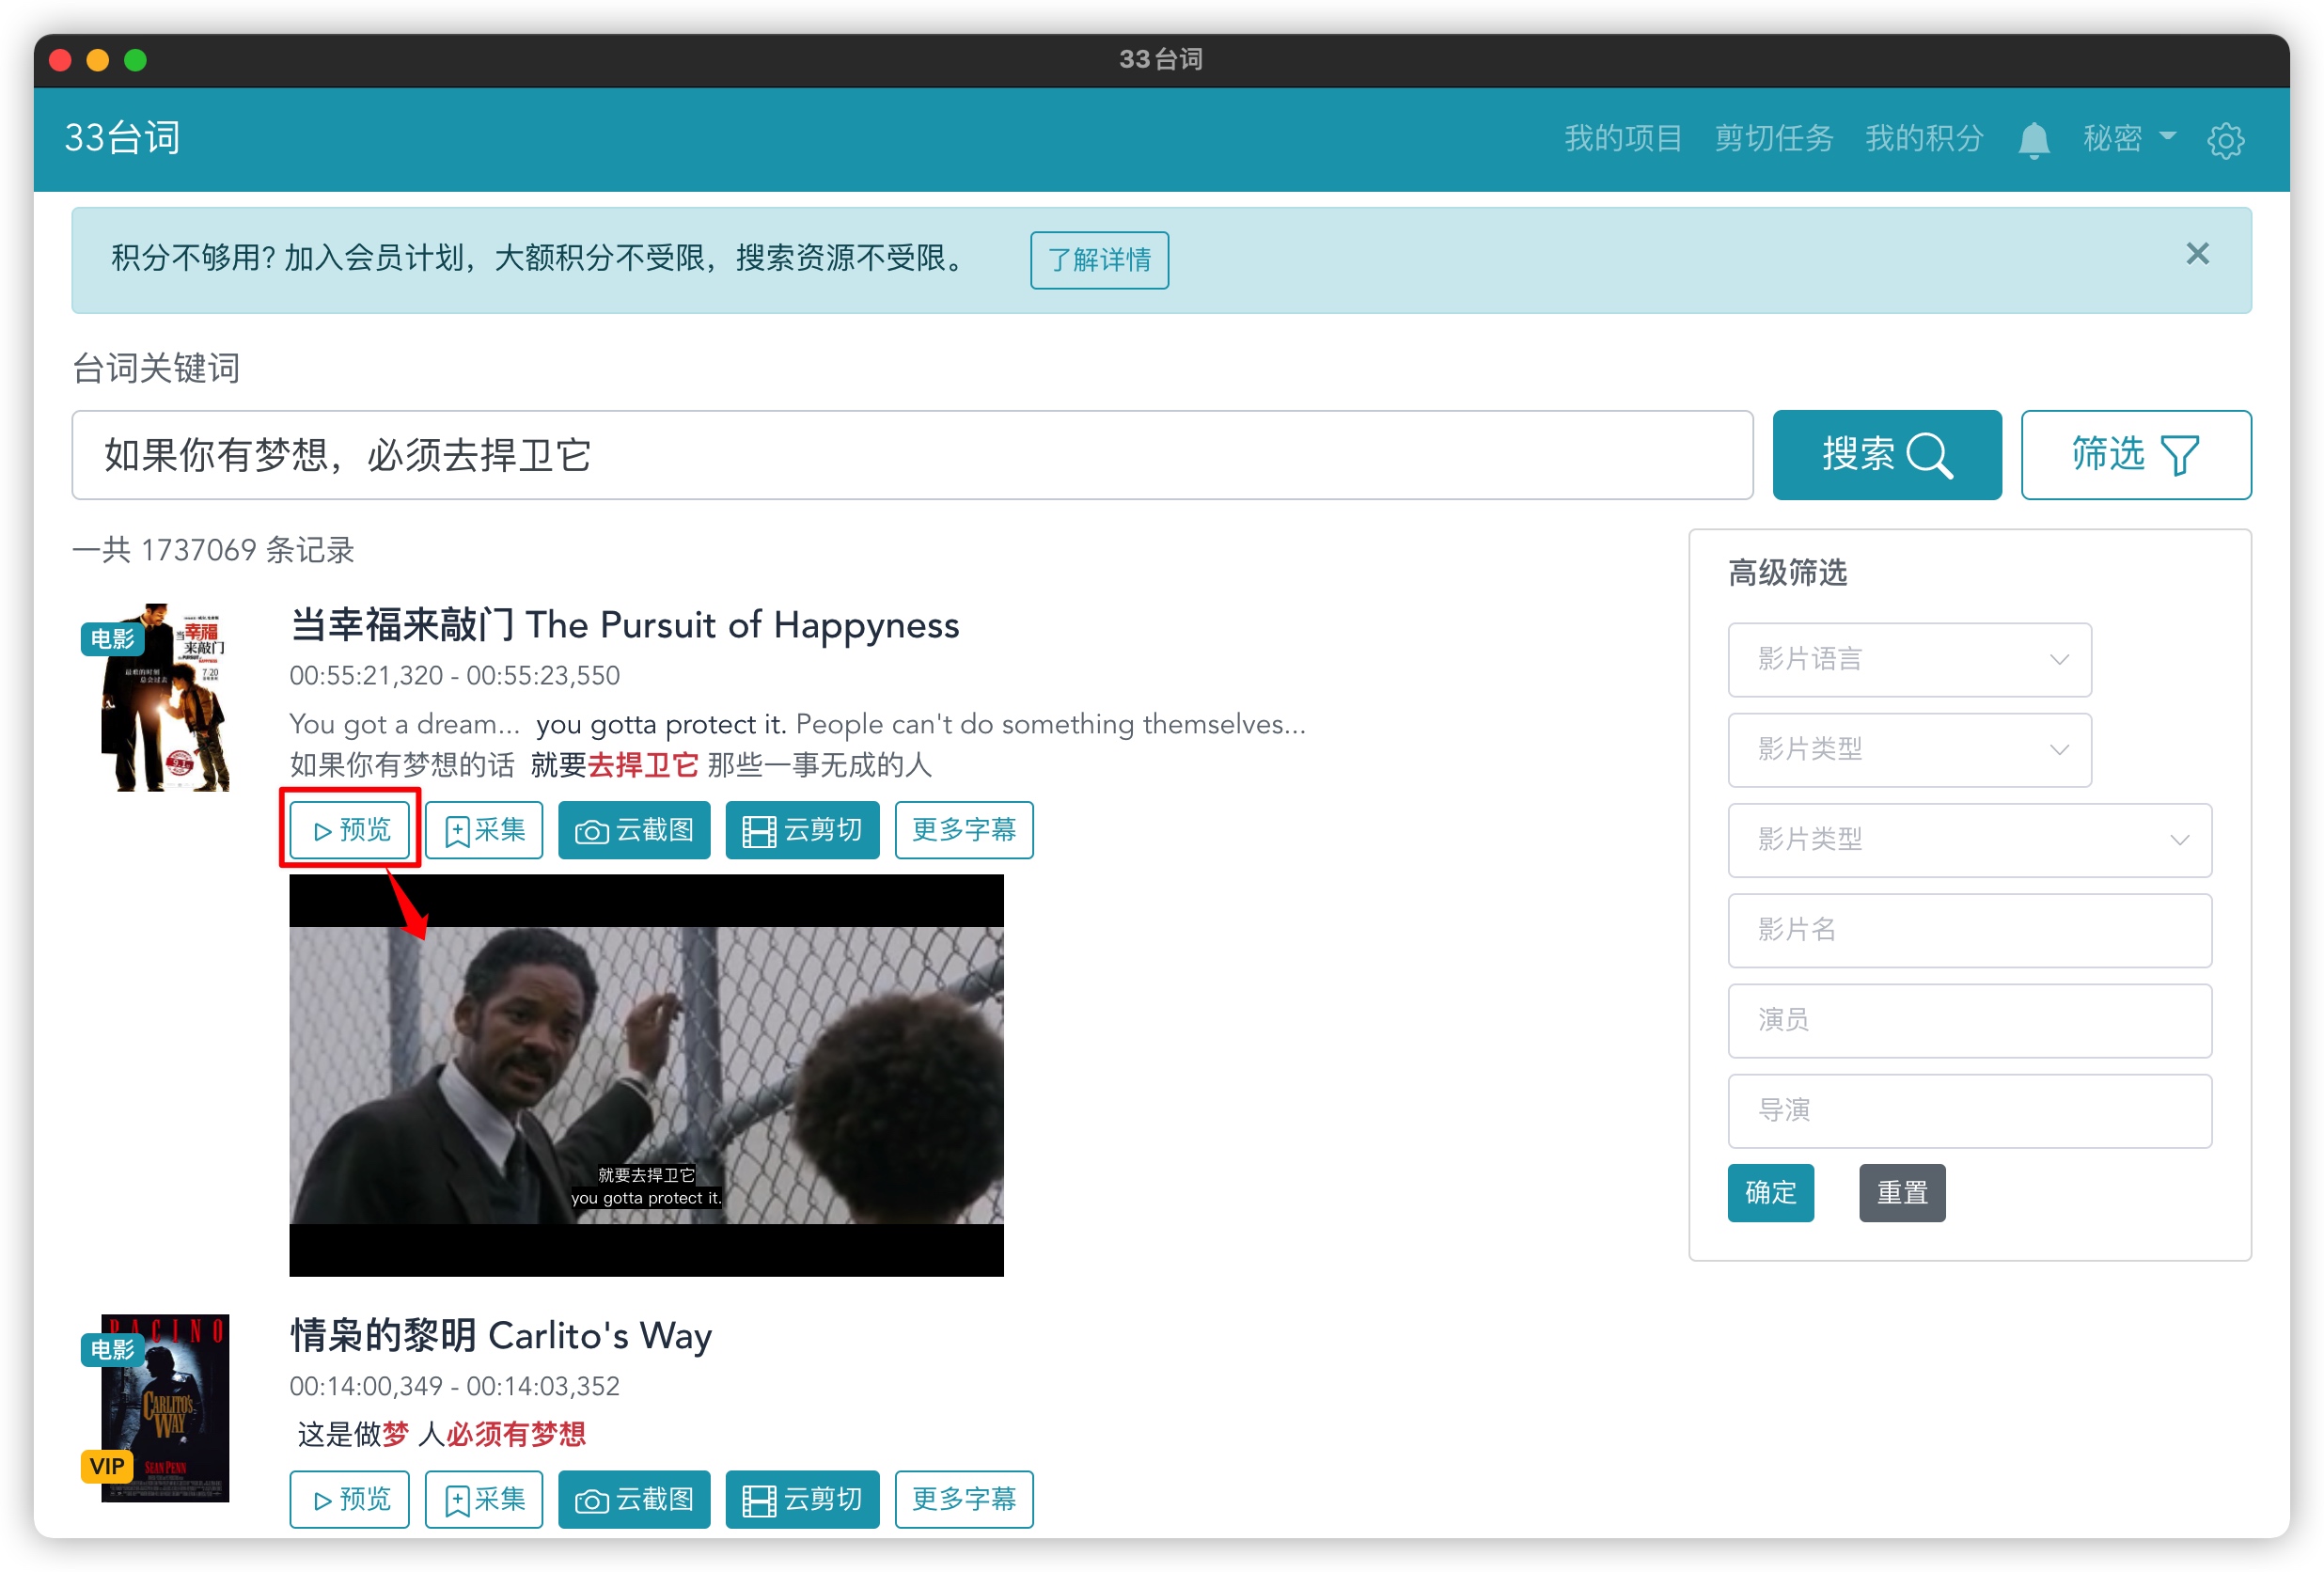Open the 影片语言 dropdown

click(x=1909, y=659)
